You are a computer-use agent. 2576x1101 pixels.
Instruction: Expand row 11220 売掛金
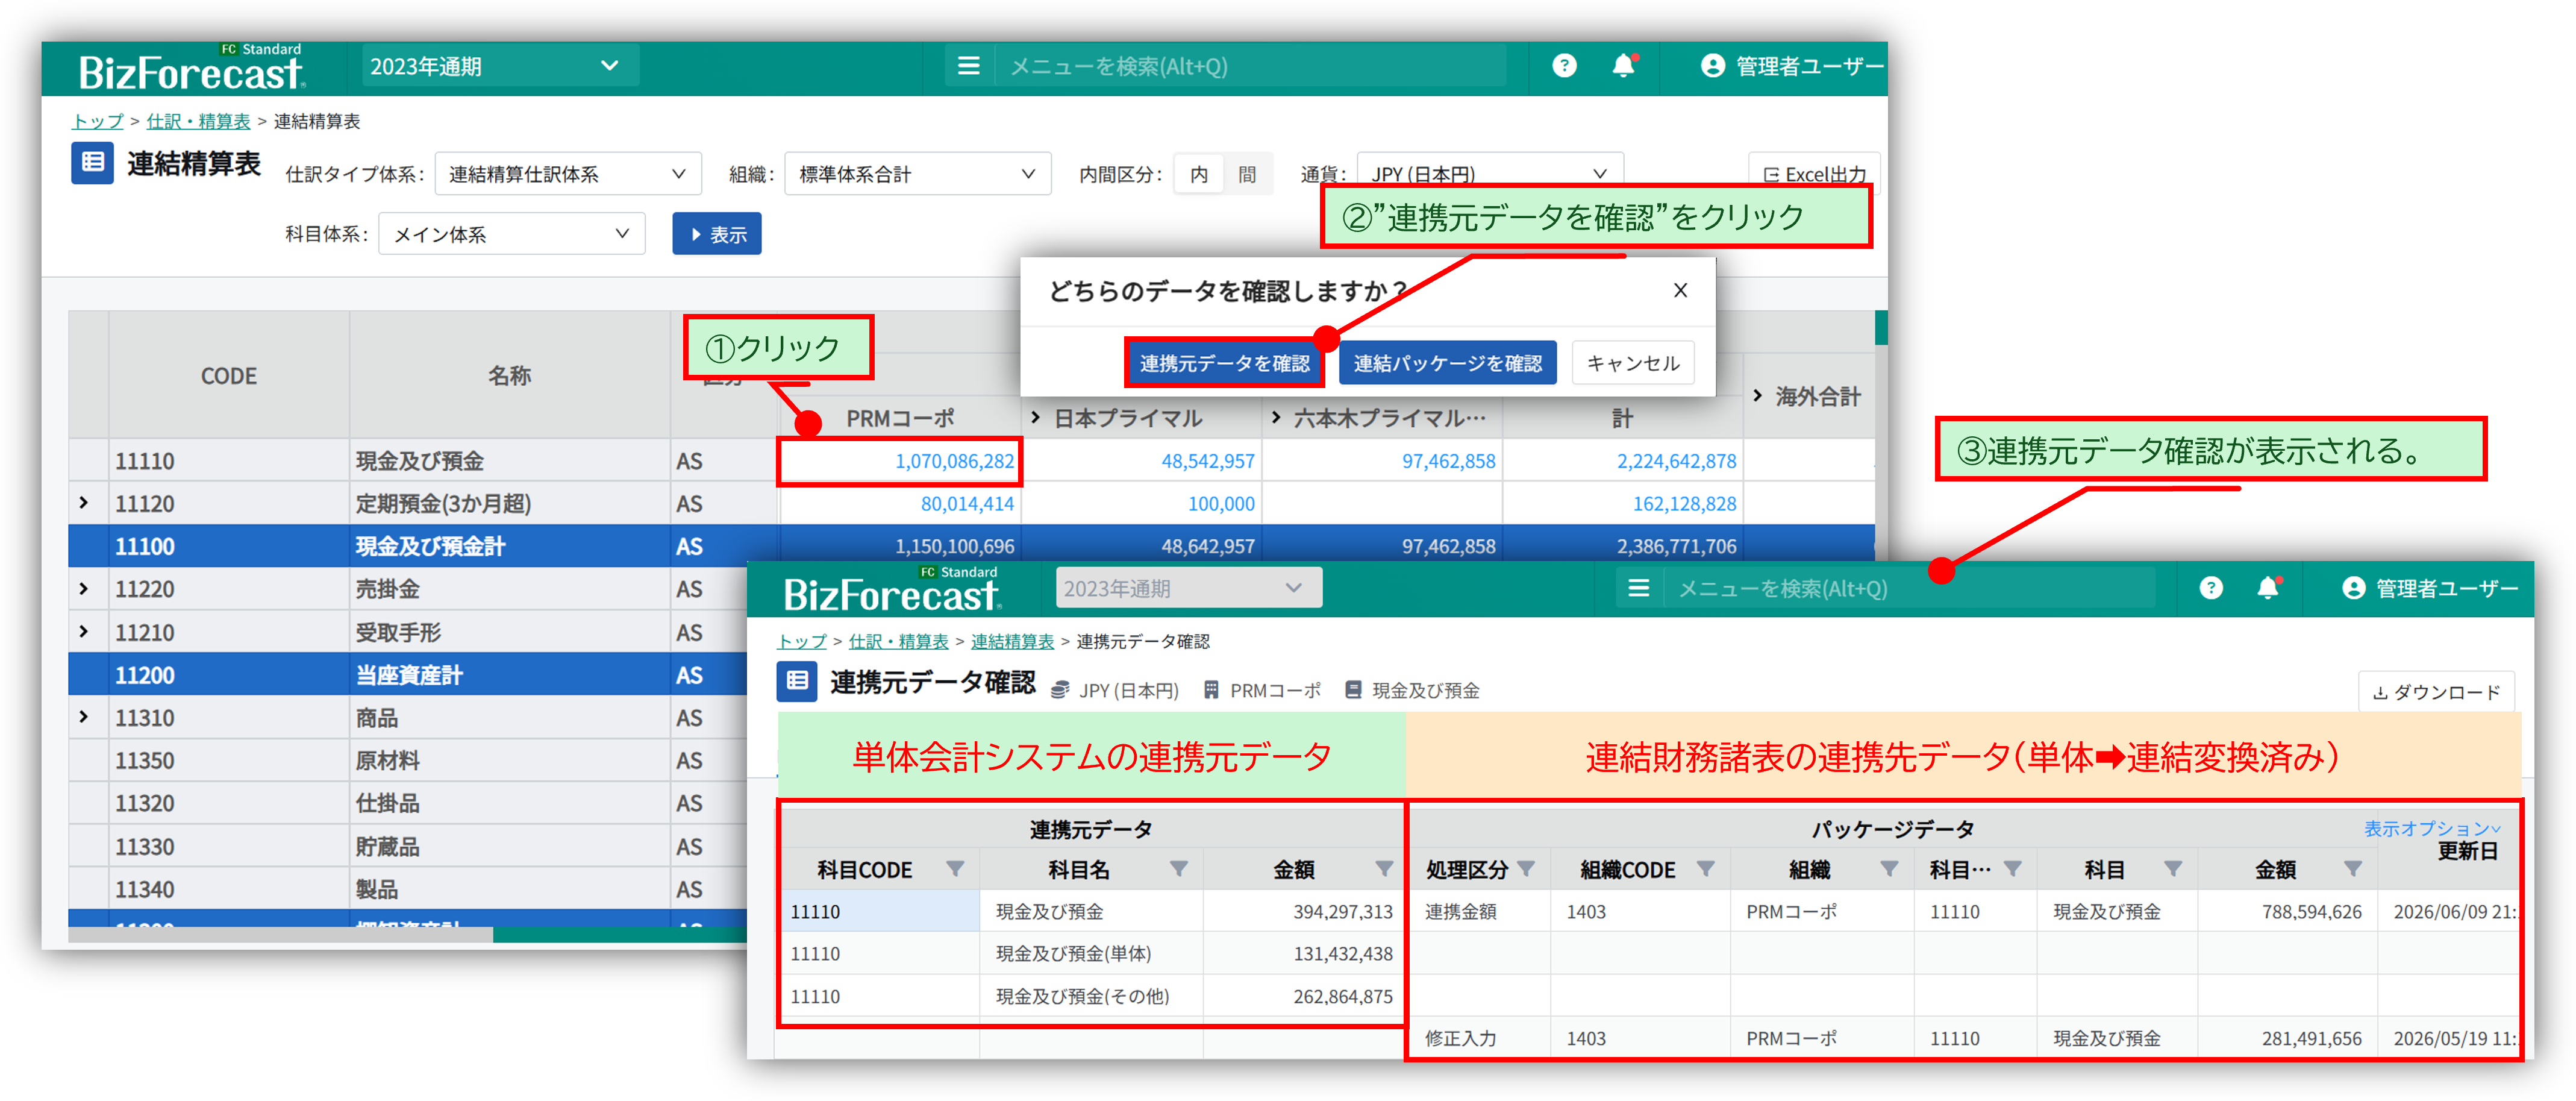click(x=84, y=589)
